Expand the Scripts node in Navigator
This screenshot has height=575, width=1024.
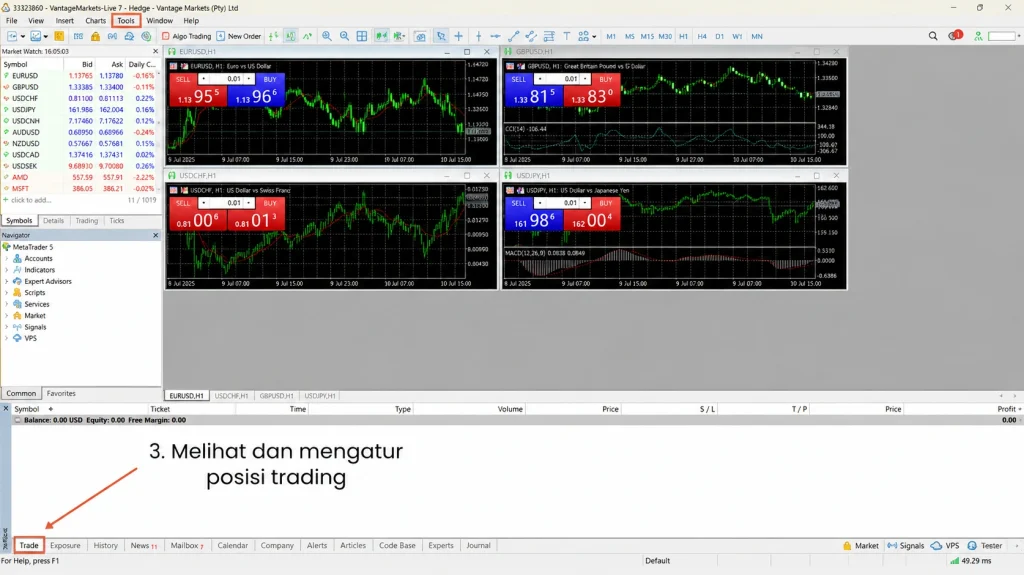(x=7, y=293)
